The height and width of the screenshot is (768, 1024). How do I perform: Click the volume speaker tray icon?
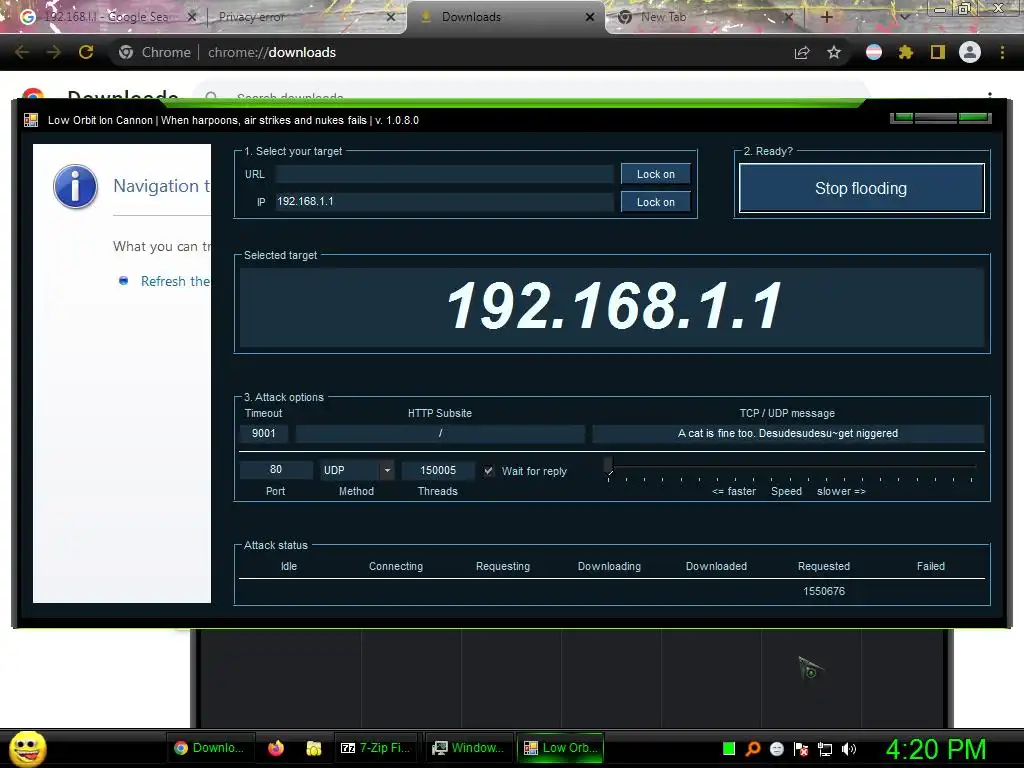point(848,749)
